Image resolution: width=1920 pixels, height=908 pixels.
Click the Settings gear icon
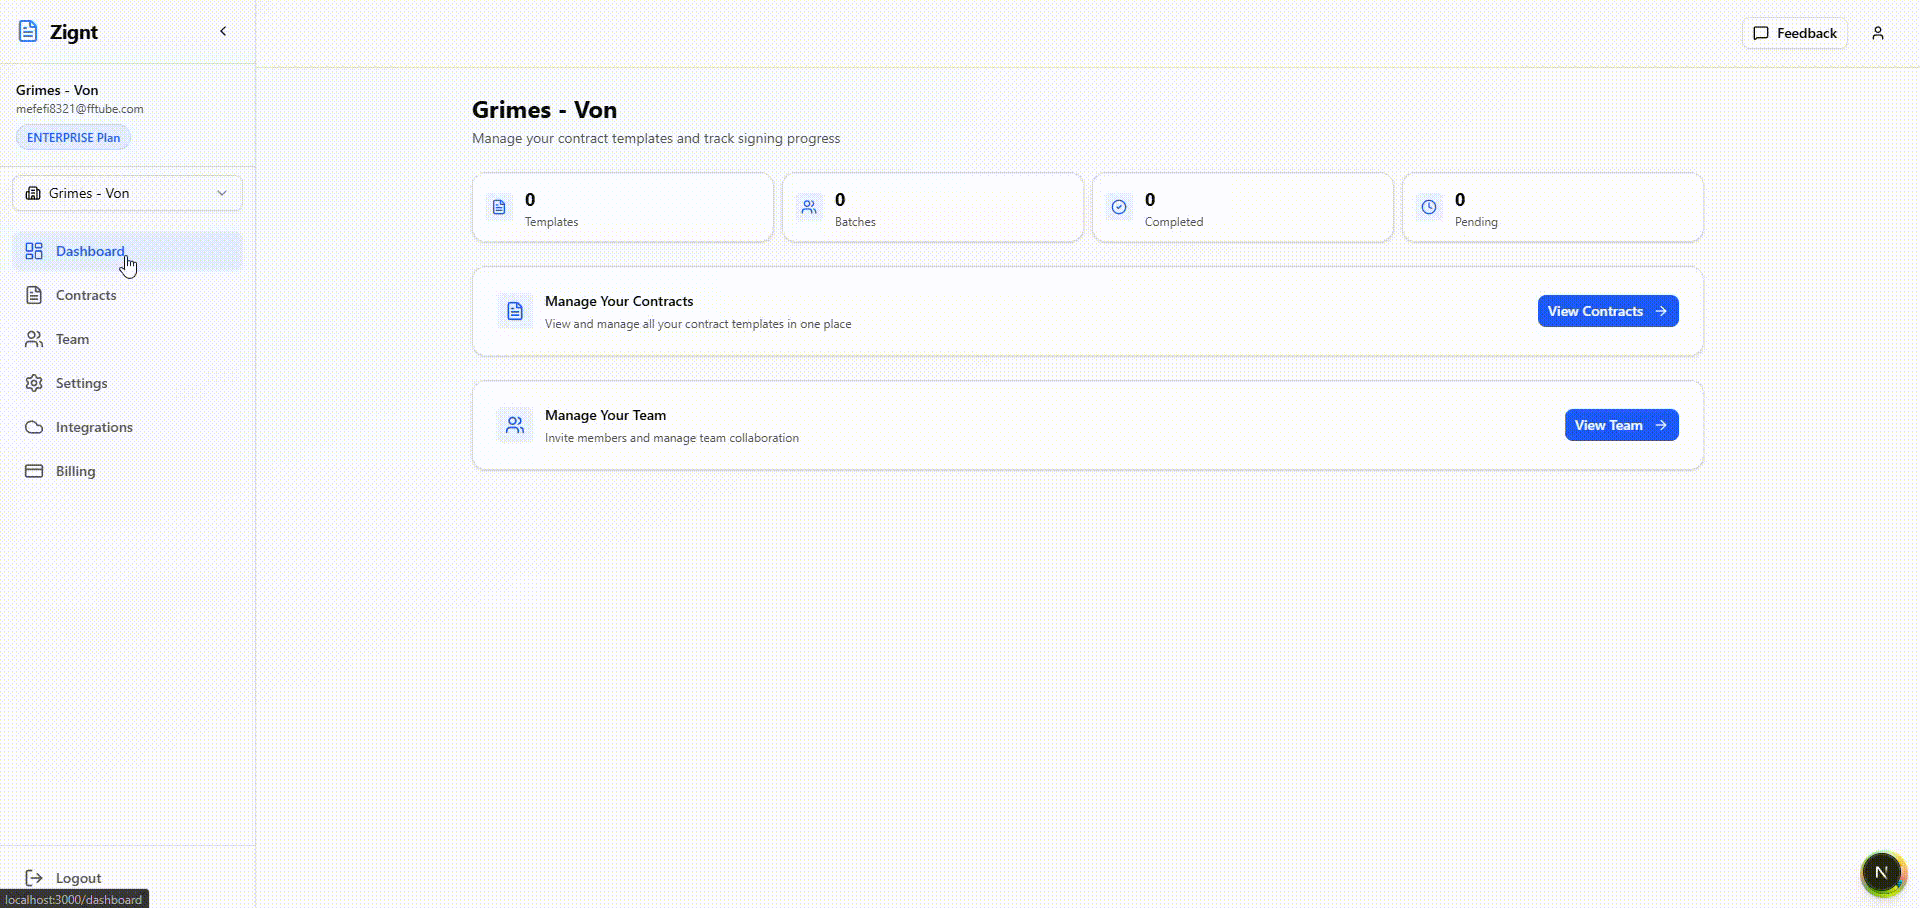coord(34,383)
